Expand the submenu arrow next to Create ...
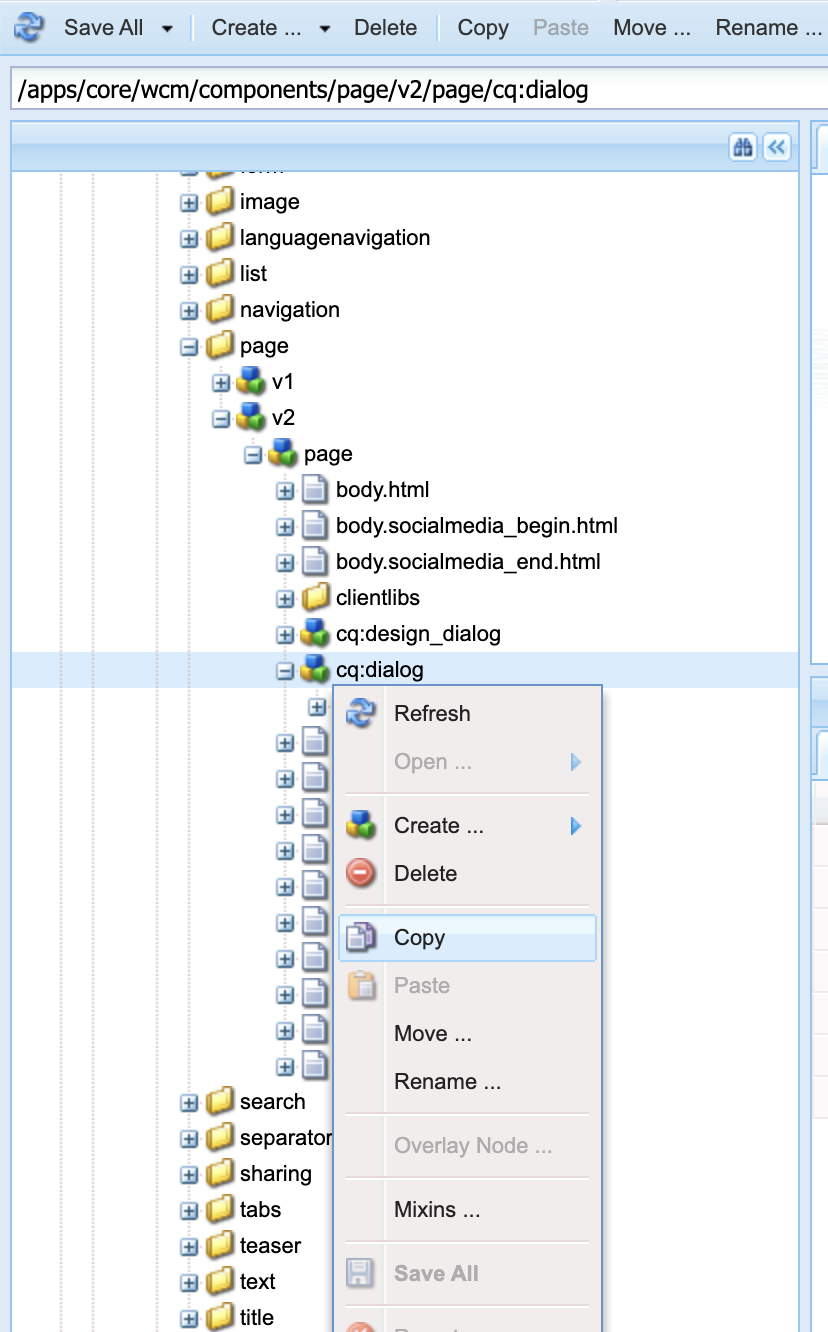 (577, 825)
